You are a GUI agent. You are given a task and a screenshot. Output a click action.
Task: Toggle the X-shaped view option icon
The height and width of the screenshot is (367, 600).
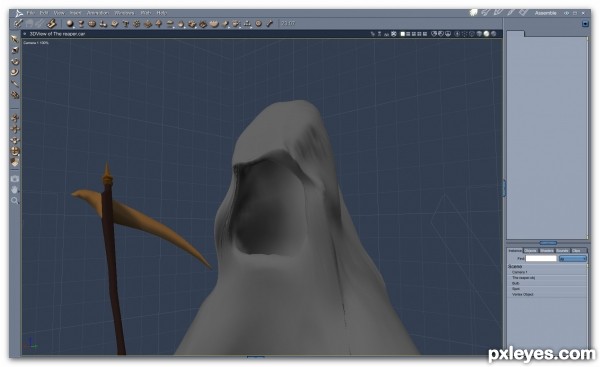pos(394,34)
